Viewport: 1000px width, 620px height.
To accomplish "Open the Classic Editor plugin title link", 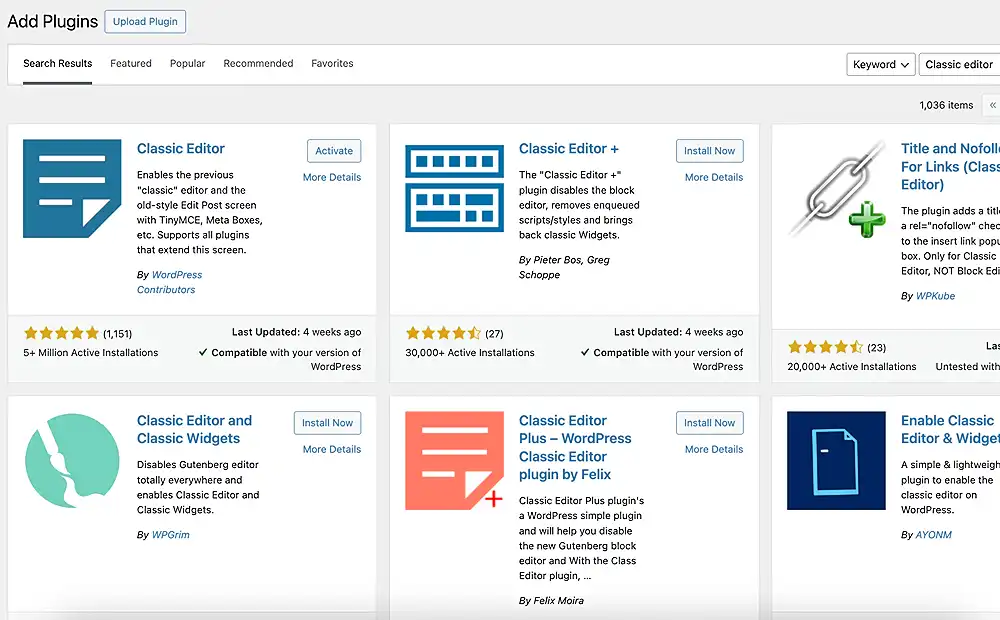I will click(x=180, y=149).
